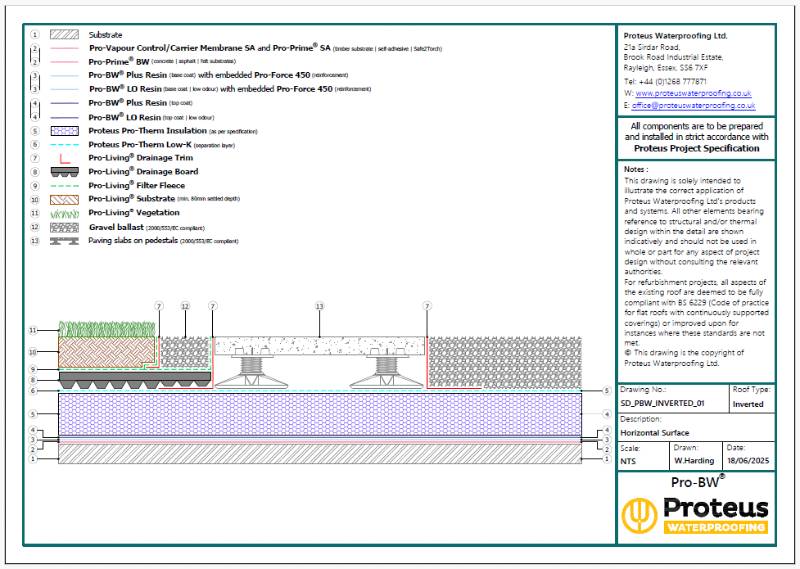This screenshot has height=569, width=800.
Task: Open the www.proteuswaterproofing.co.uk website link
Action: pos(693,93)
